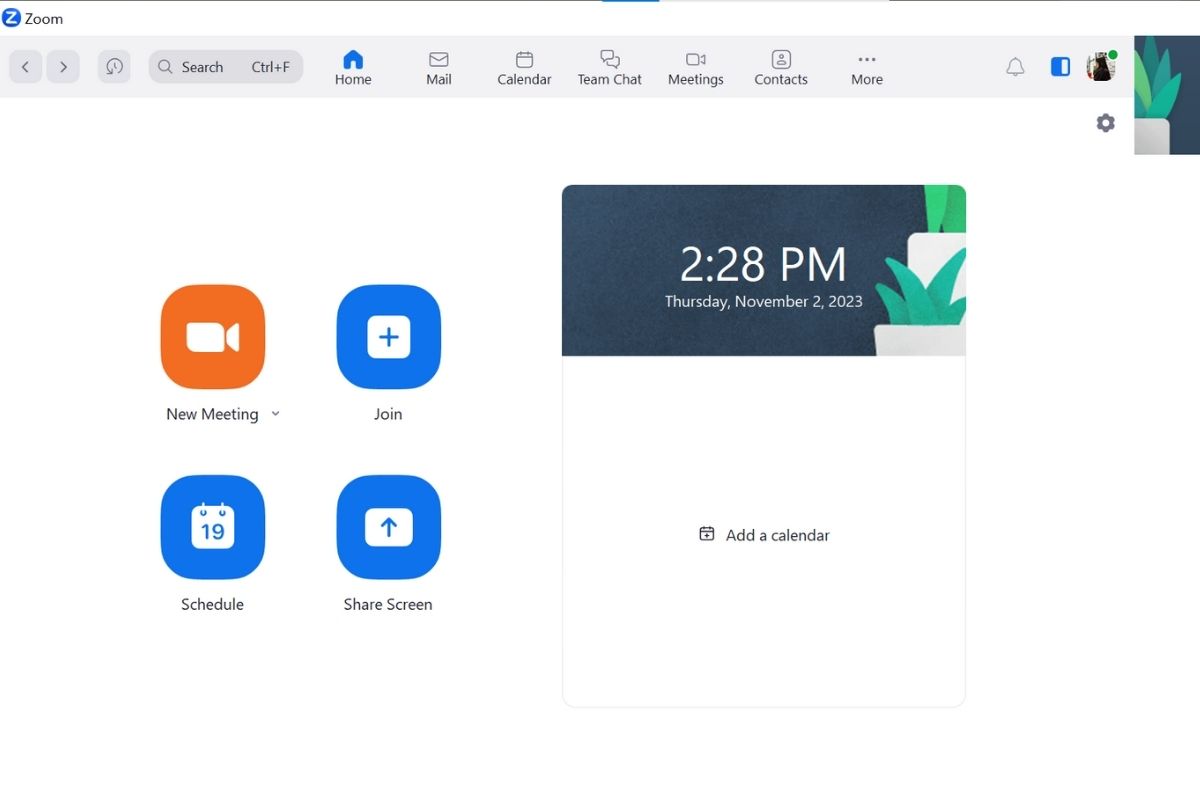Click the Search field
1200x800 pixels.
[x=226, y=67]
